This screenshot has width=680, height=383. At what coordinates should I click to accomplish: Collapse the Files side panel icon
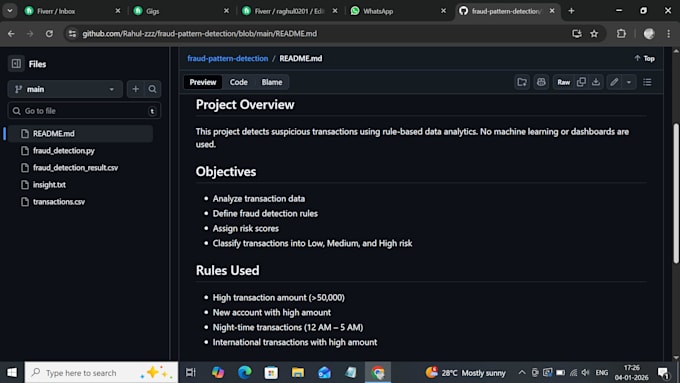click(x=16, y=64)
